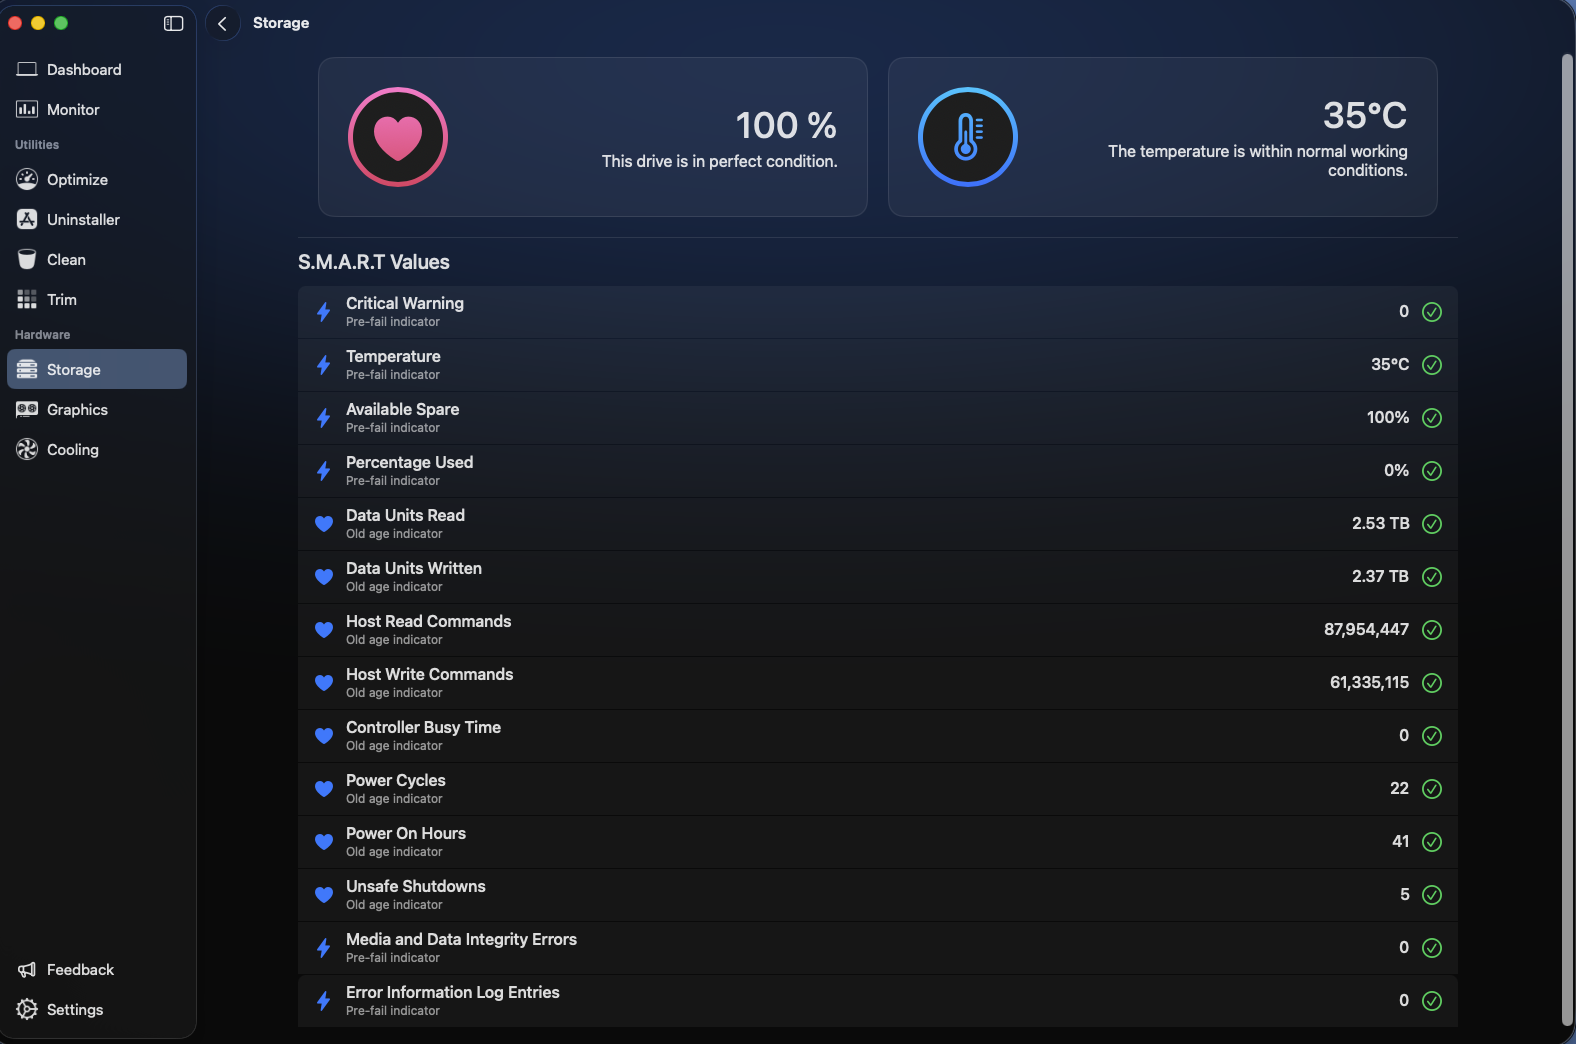Click Error Information Log Entries bolt icon
Screen dimensions: 1576x1044
tap(323, 1001)
